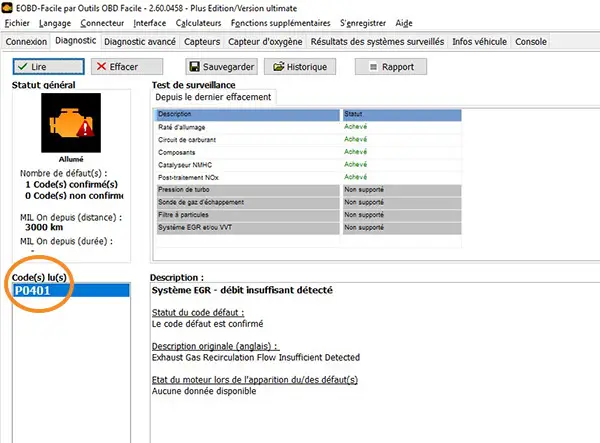Image resolution: width=600 pixels, height=443 pixels.
Task: Open the Infos véhicule tab
Action: click(479, 42)
